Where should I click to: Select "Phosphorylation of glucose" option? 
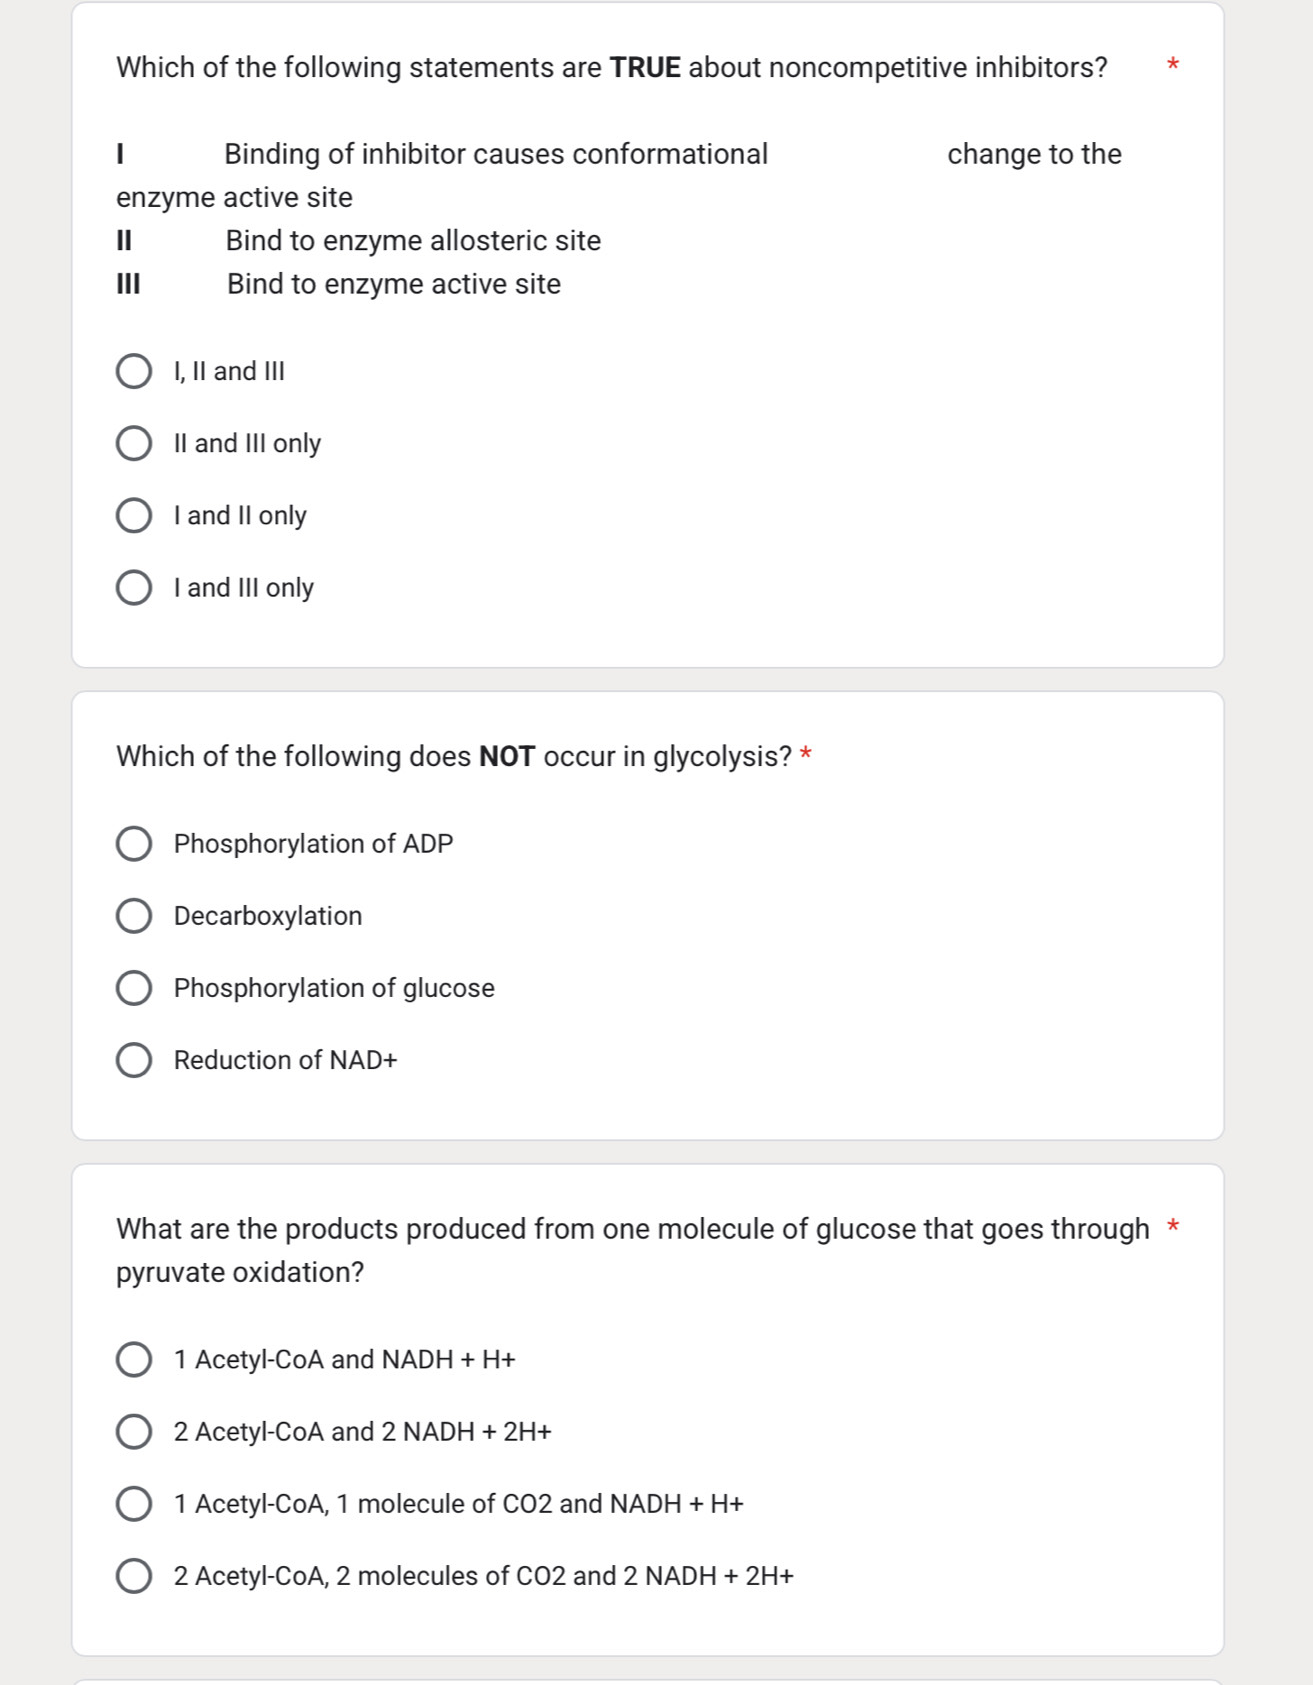tap(135, 987)
